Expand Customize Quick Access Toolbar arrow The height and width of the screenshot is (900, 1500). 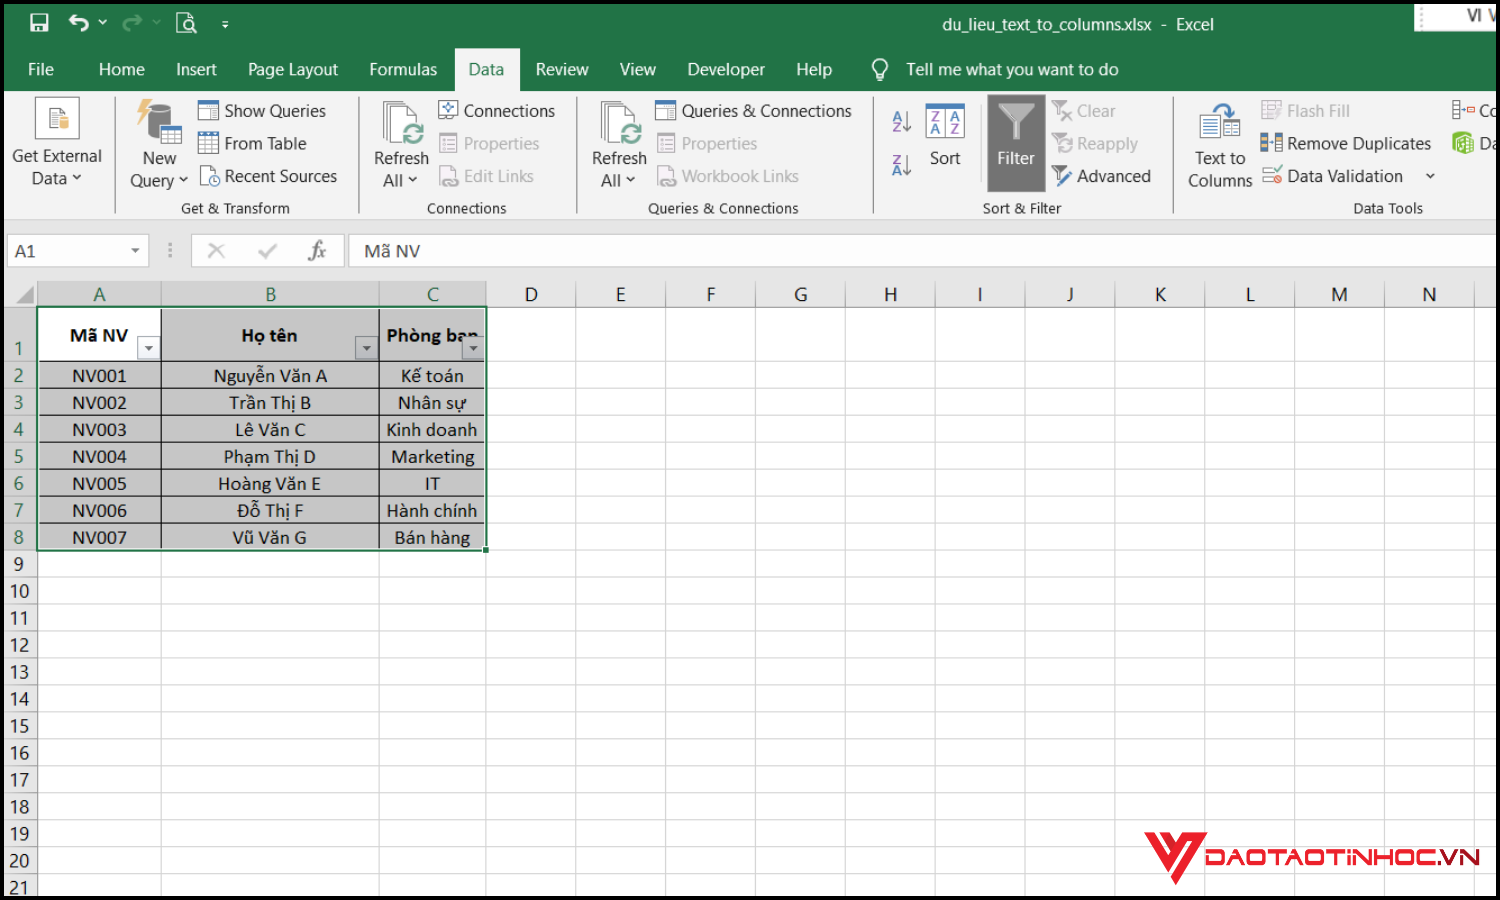225,24
